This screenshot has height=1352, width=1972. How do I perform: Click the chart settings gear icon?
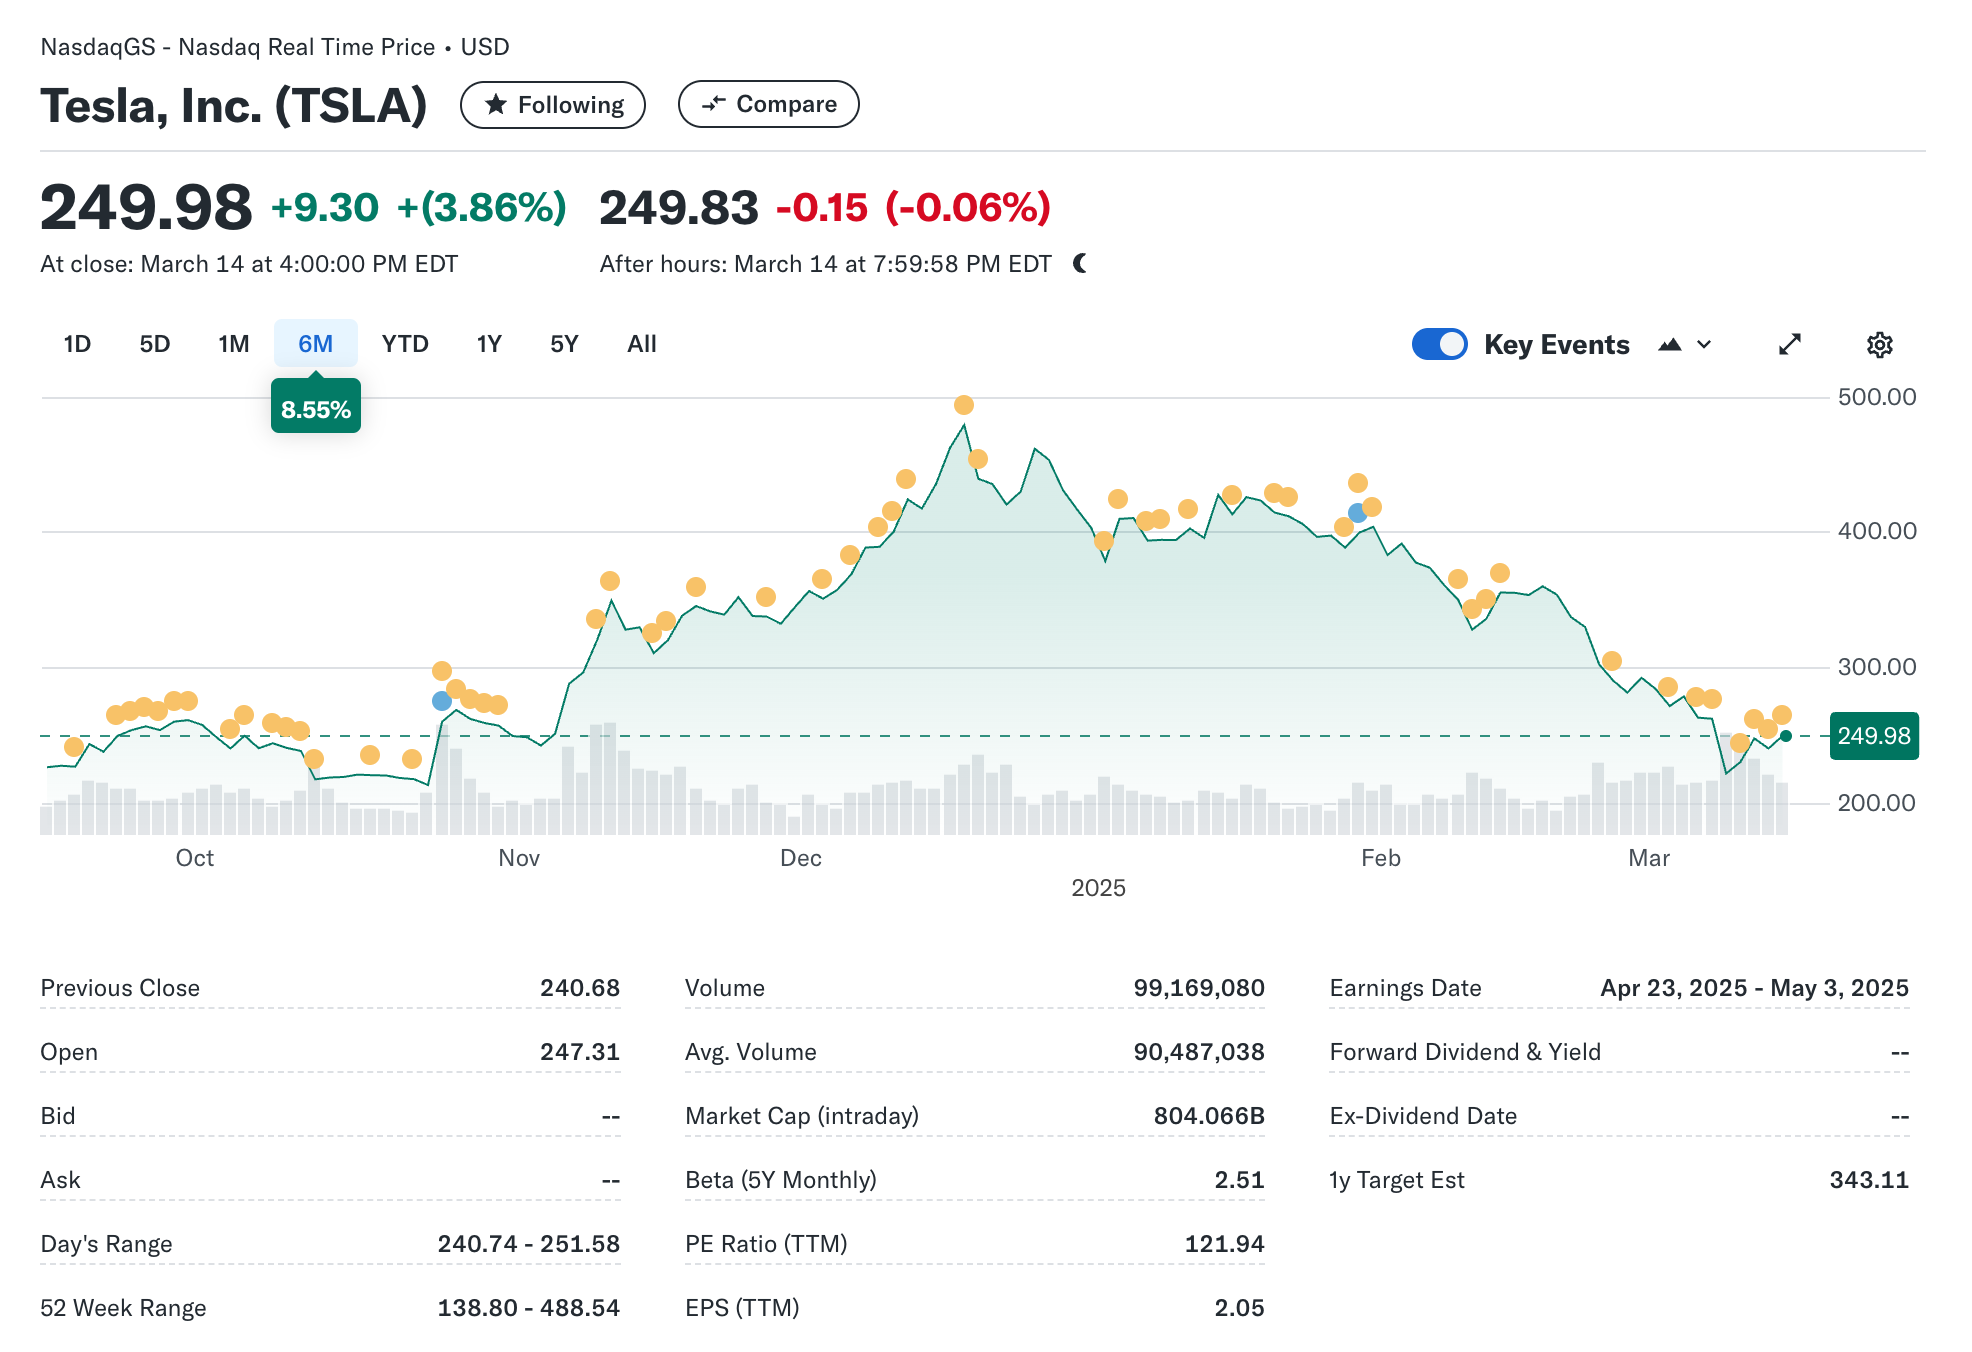tap(1879, 345)
